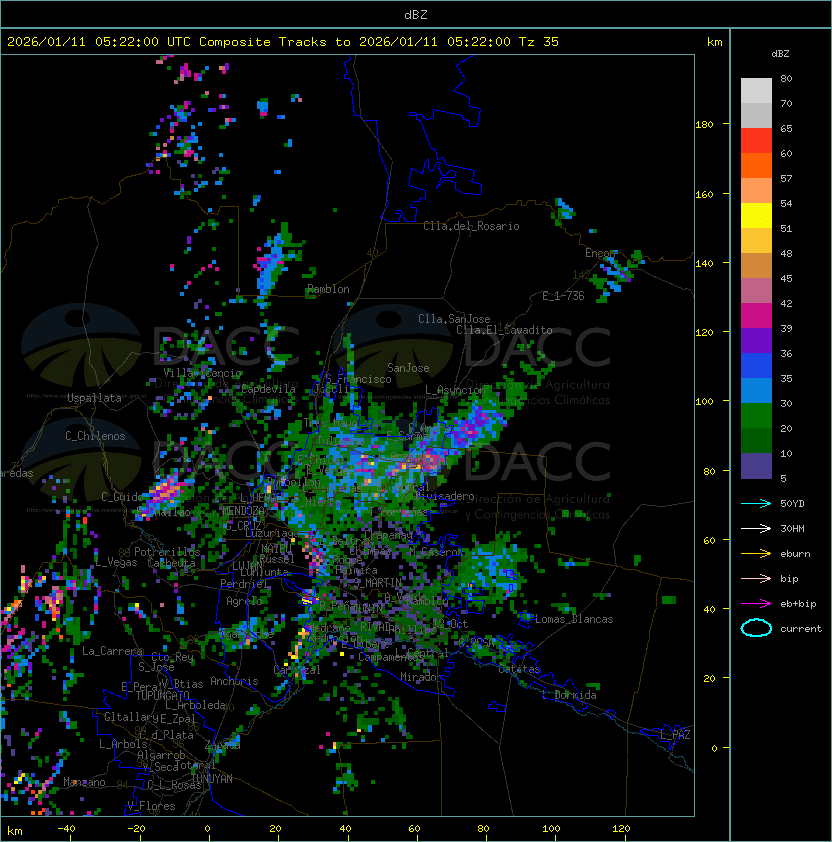Click the magenta eb+bip arrow in legend

(x=756, y=604)
